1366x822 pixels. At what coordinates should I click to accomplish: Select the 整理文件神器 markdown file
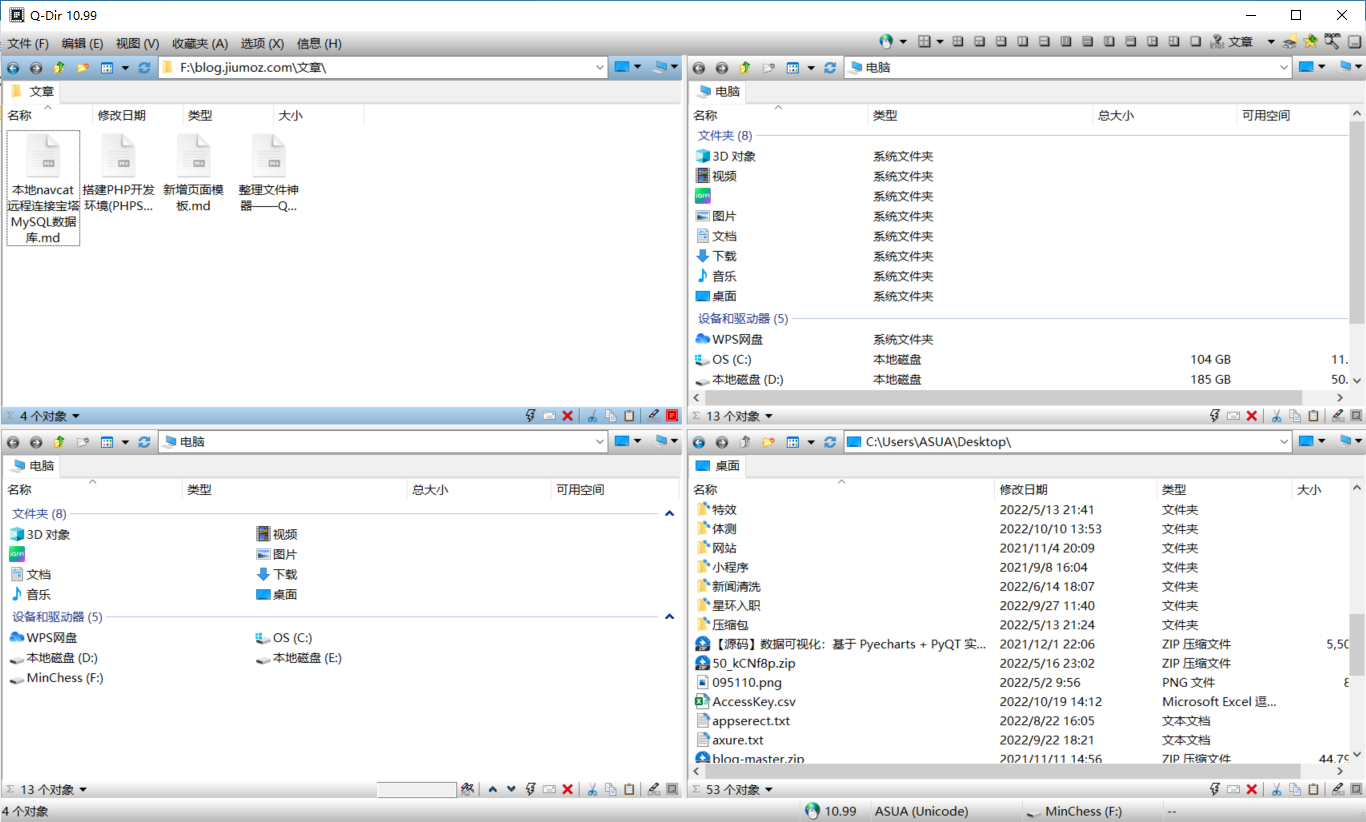click(x=268, y=173)
